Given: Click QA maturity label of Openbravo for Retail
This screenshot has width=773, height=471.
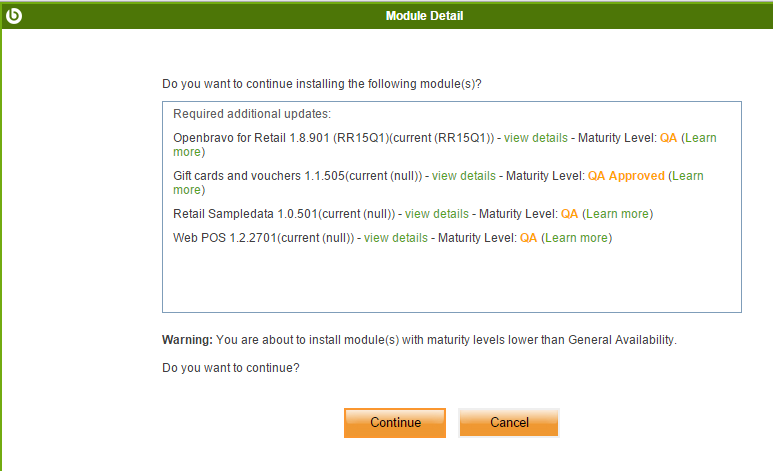Looking at the screenshot, I should pyautogui.click(x=669, y=138).
